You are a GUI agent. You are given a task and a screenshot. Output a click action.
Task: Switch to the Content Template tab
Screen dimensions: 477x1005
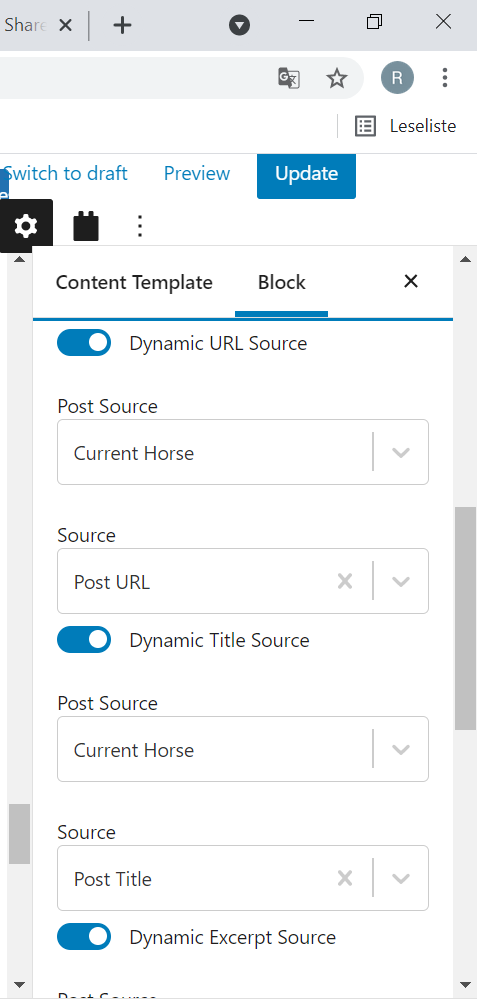point(134,282)
